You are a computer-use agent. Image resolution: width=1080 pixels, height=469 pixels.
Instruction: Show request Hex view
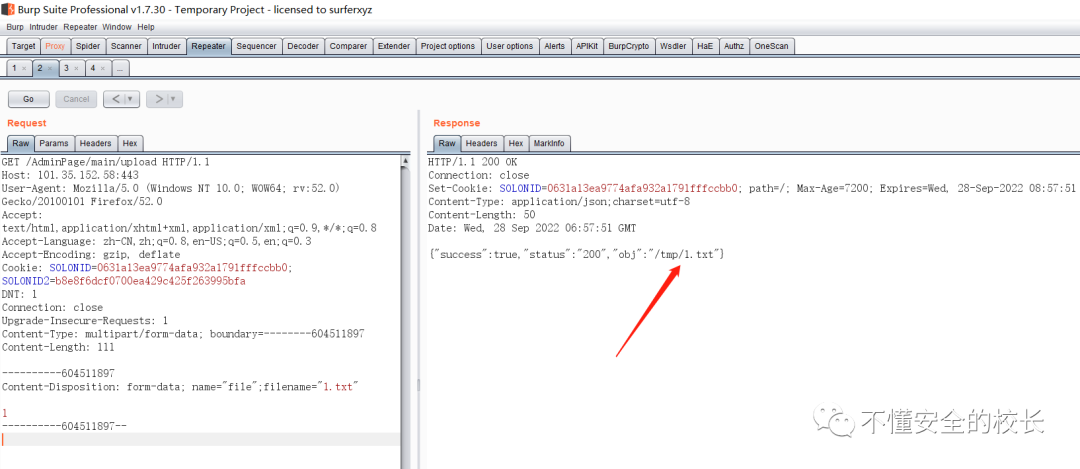coord(130,143)
